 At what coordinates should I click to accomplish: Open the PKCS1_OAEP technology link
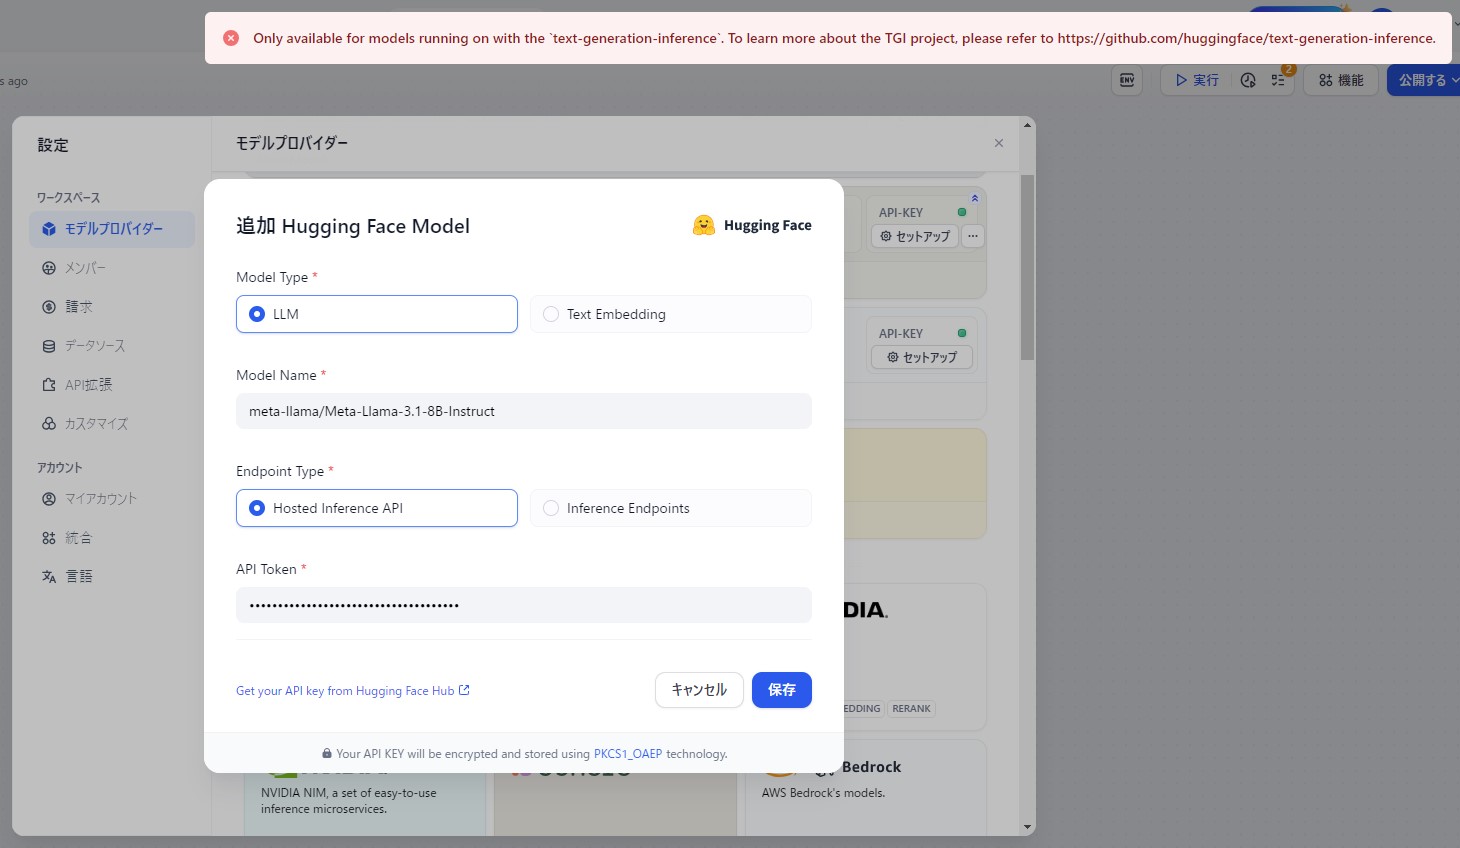[x=628, y=754]
